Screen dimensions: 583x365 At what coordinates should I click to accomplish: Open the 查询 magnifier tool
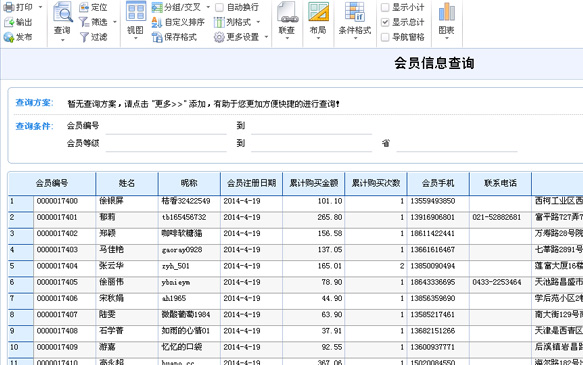[62, 12]
